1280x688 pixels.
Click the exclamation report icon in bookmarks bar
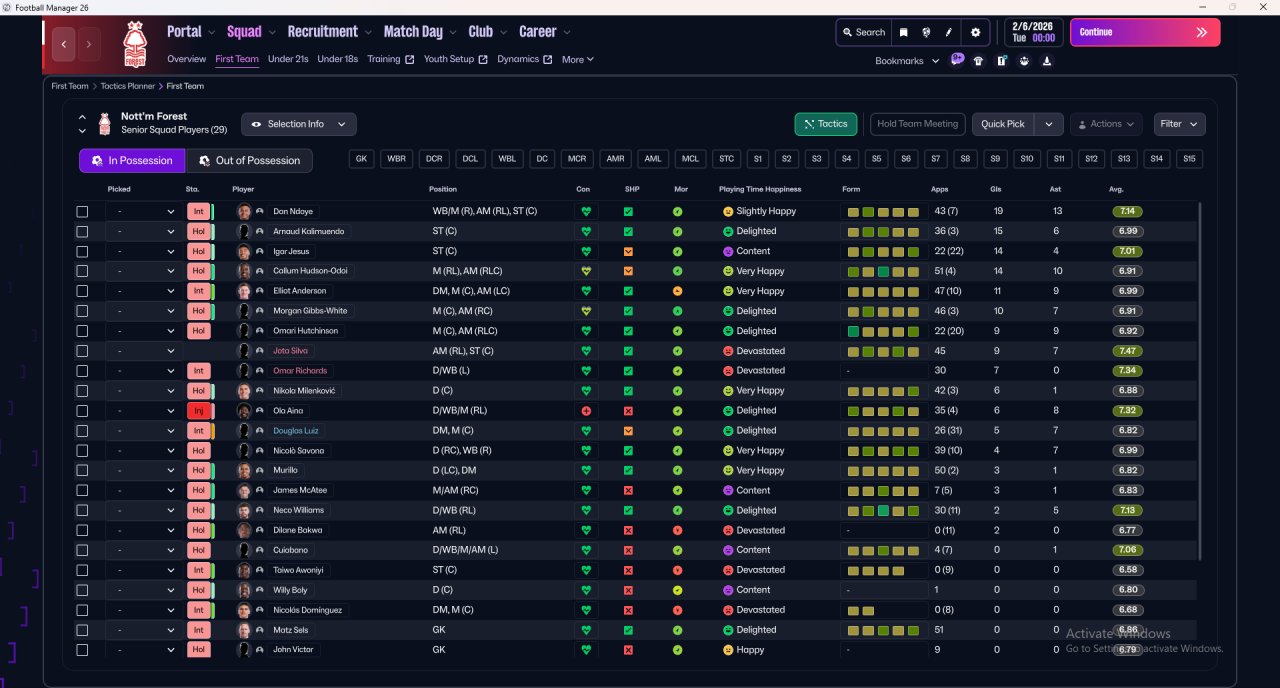1001,61
